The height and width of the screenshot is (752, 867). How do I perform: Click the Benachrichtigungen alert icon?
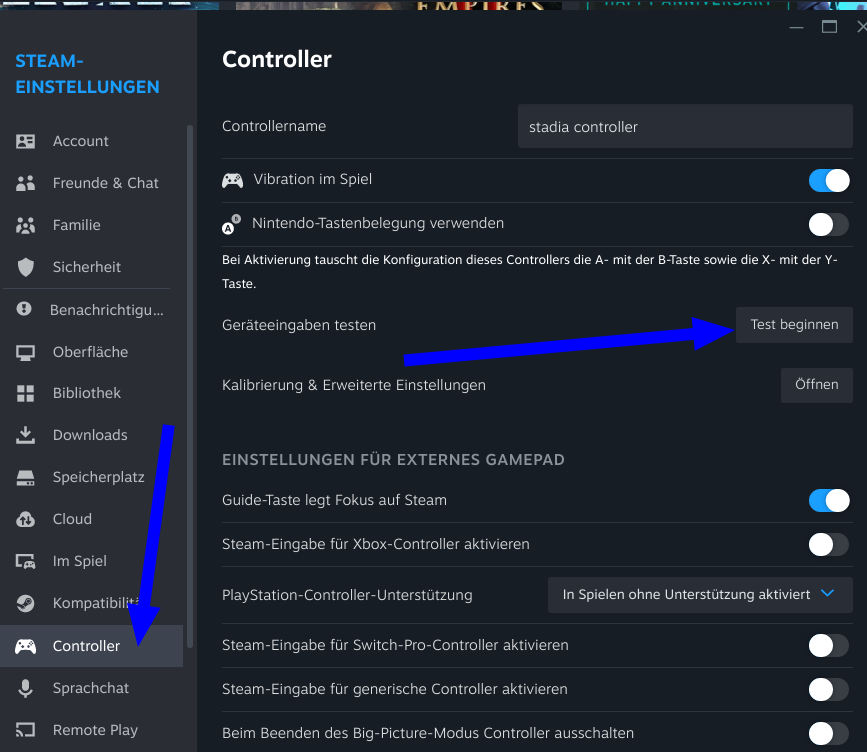tap(24, 309)
